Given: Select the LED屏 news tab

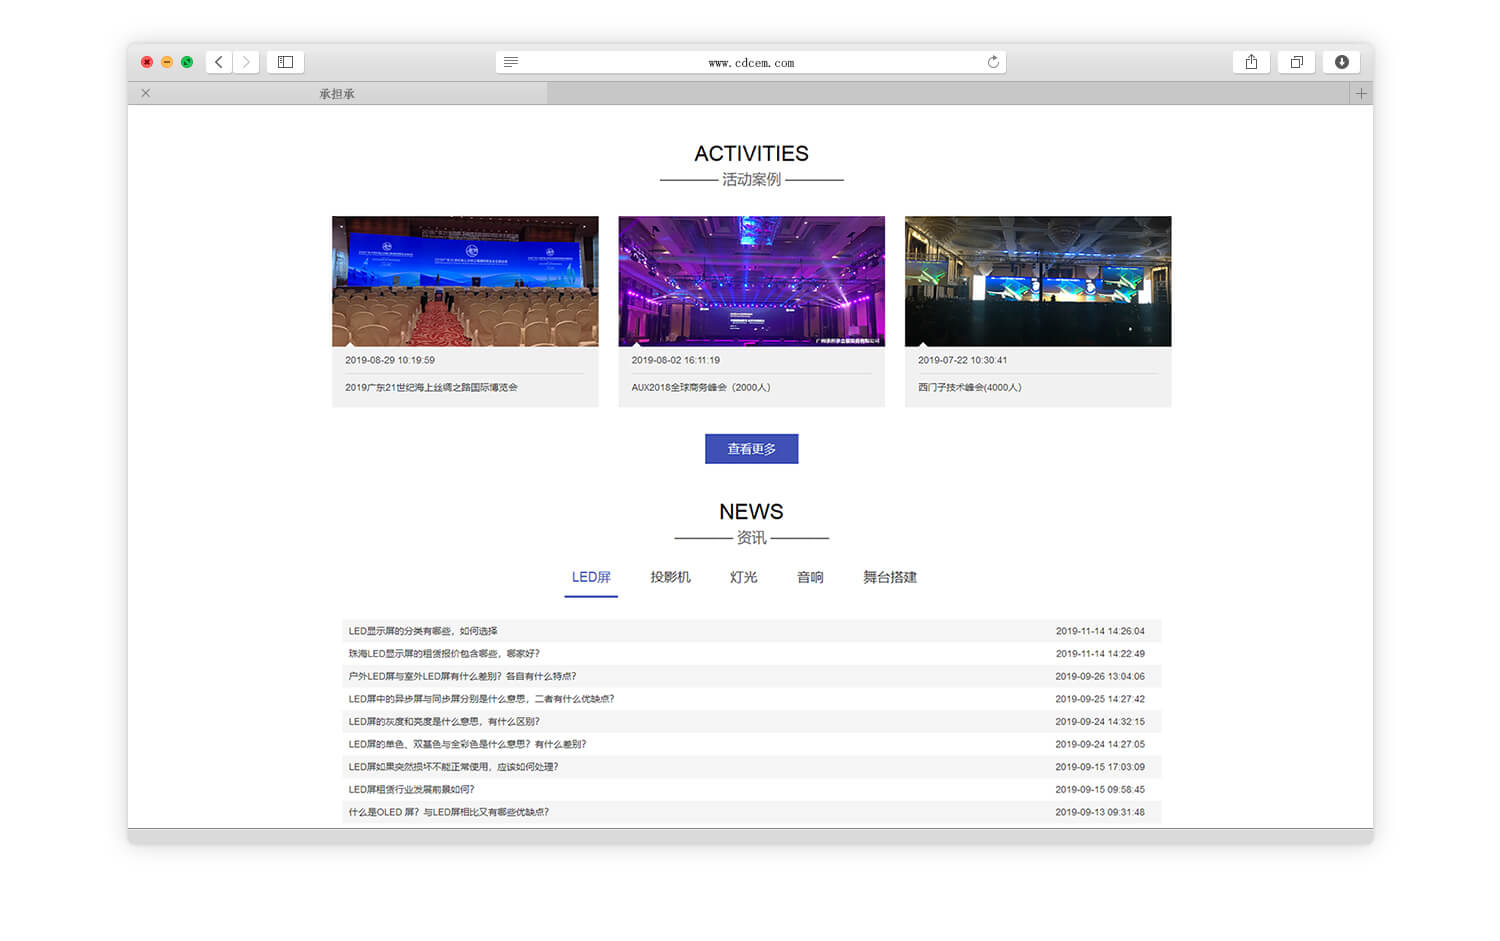Looking at the screenshot, I should point(591,577).
